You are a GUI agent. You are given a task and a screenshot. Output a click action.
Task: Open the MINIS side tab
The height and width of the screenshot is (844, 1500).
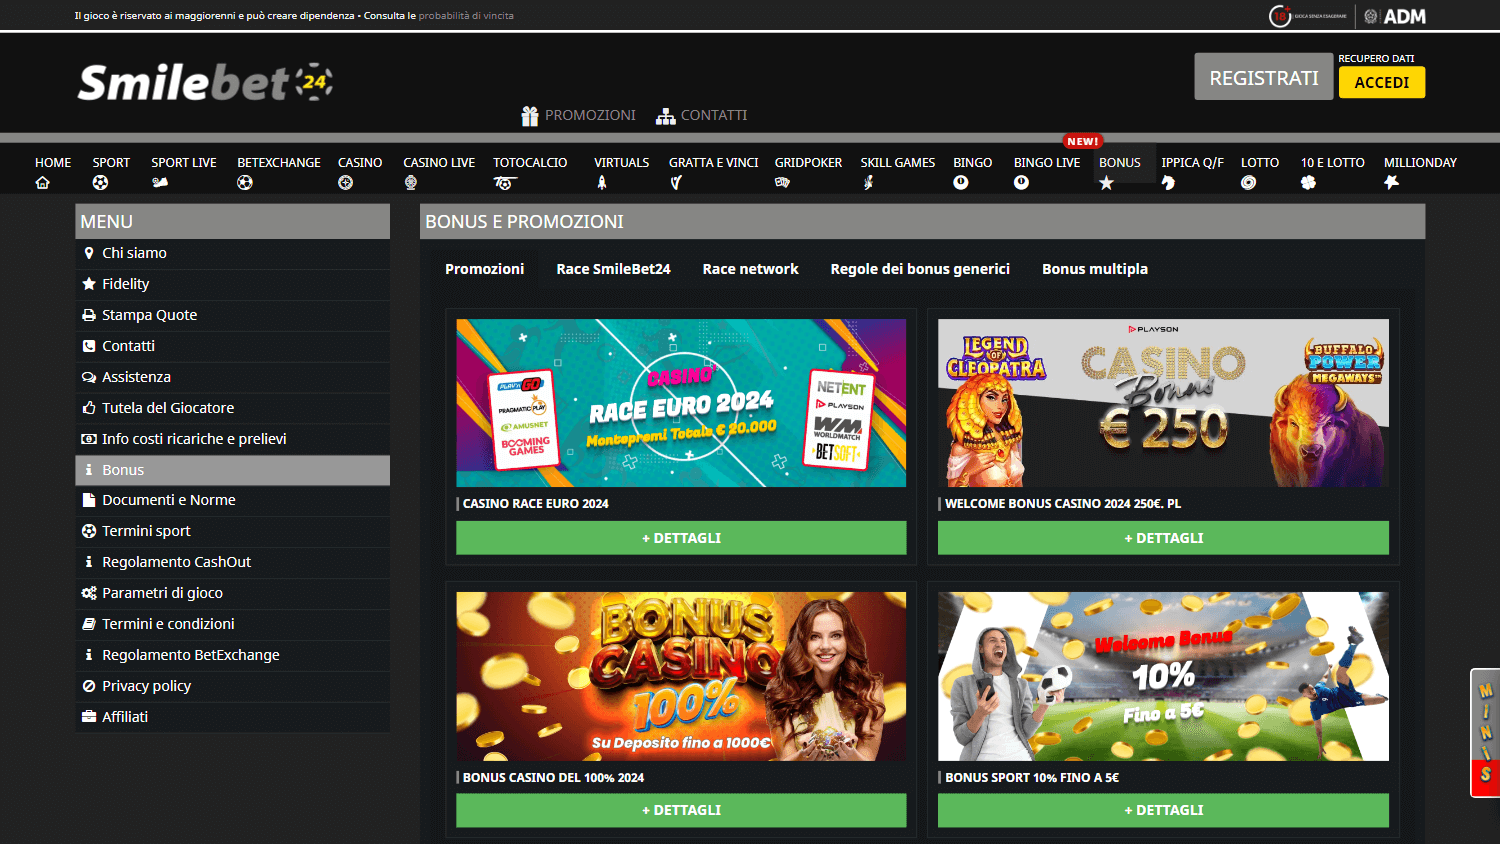click(x=1485, y=733)
